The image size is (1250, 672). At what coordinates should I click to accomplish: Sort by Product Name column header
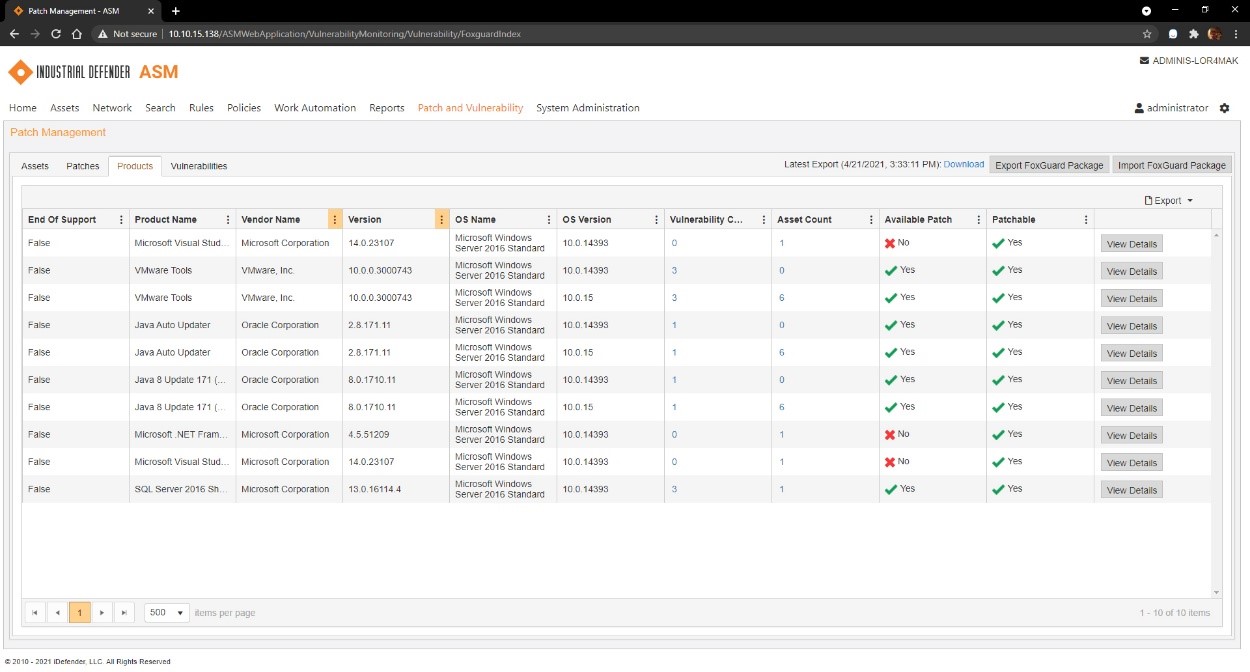[166, 220]
